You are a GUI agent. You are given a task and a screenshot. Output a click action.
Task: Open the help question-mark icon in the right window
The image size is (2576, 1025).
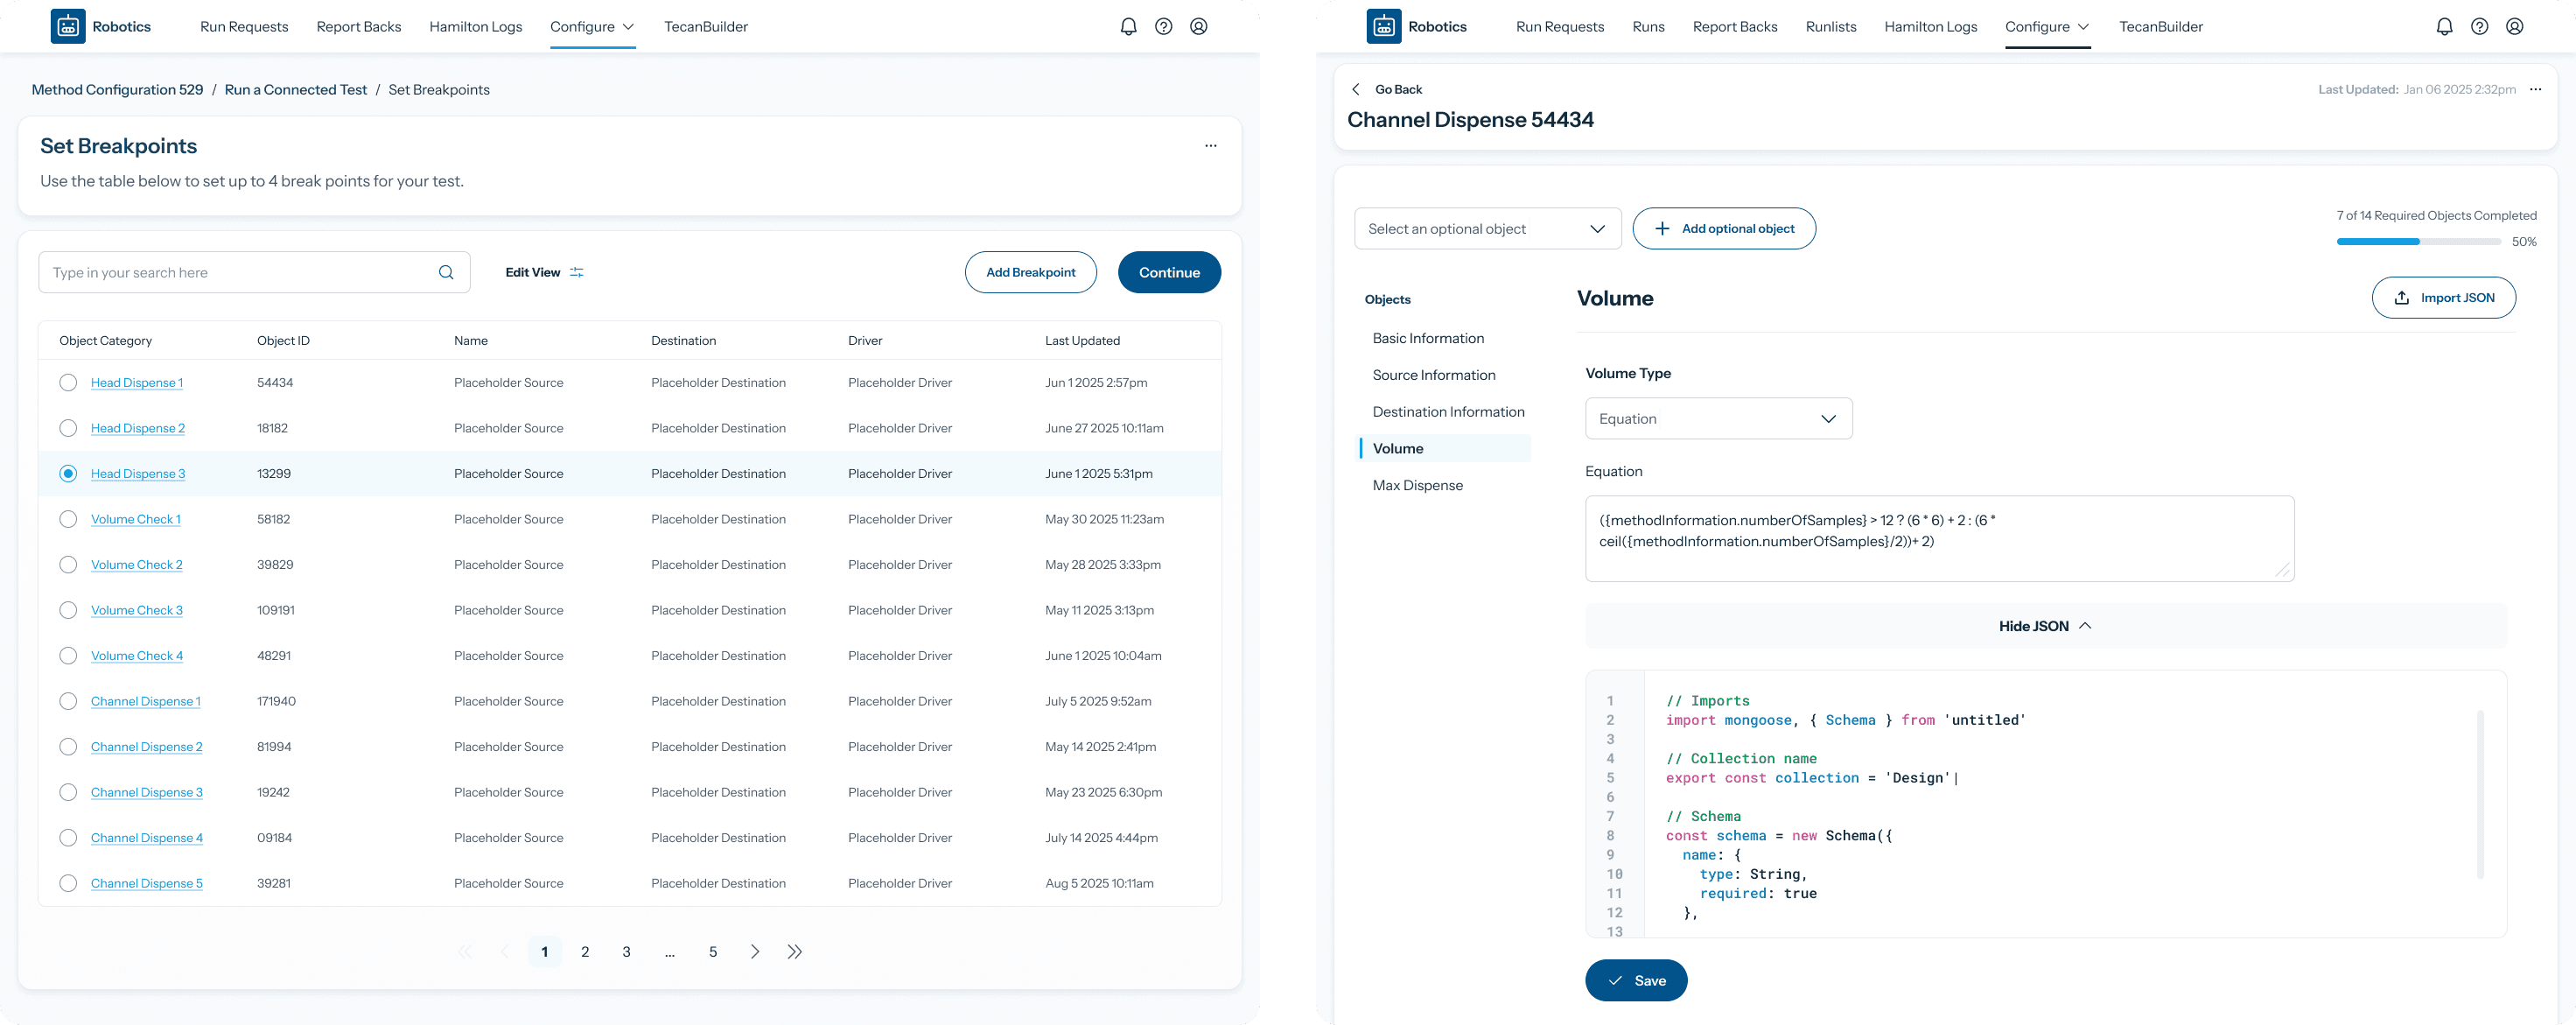click(x=2479, y=27)
